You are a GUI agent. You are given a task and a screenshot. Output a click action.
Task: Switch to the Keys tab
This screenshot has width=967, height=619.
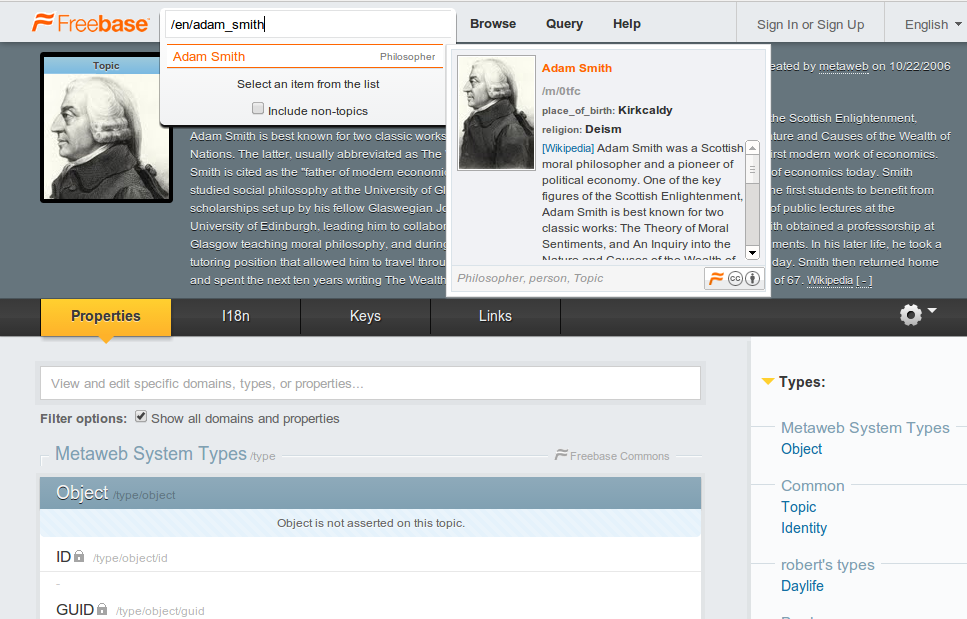(x=365, y=316)
